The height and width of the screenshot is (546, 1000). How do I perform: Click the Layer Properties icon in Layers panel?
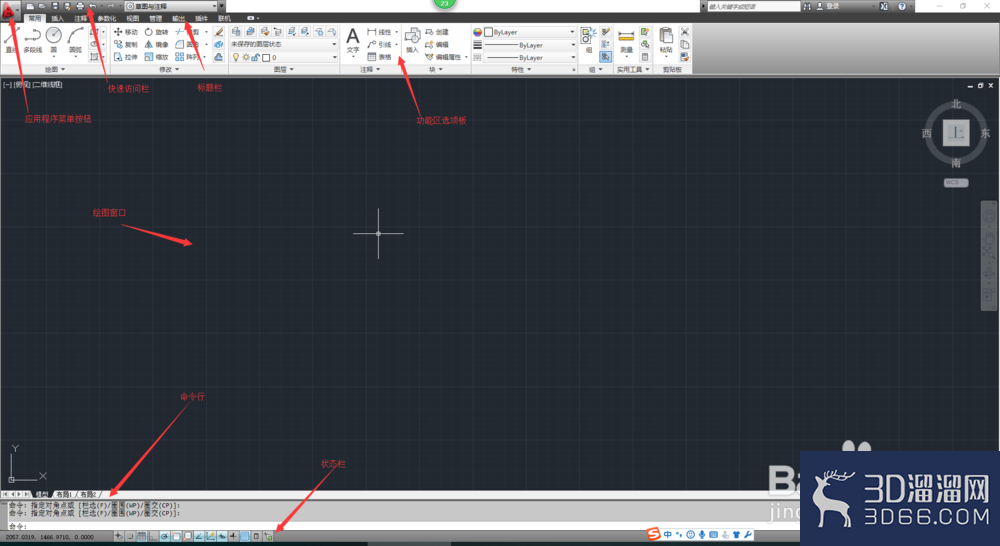235,32
